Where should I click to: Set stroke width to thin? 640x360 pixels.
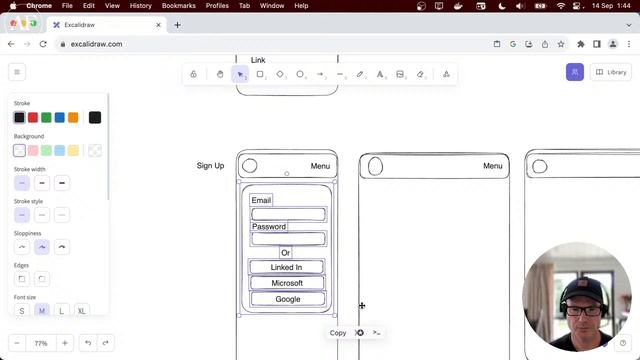tap(22, 183)
